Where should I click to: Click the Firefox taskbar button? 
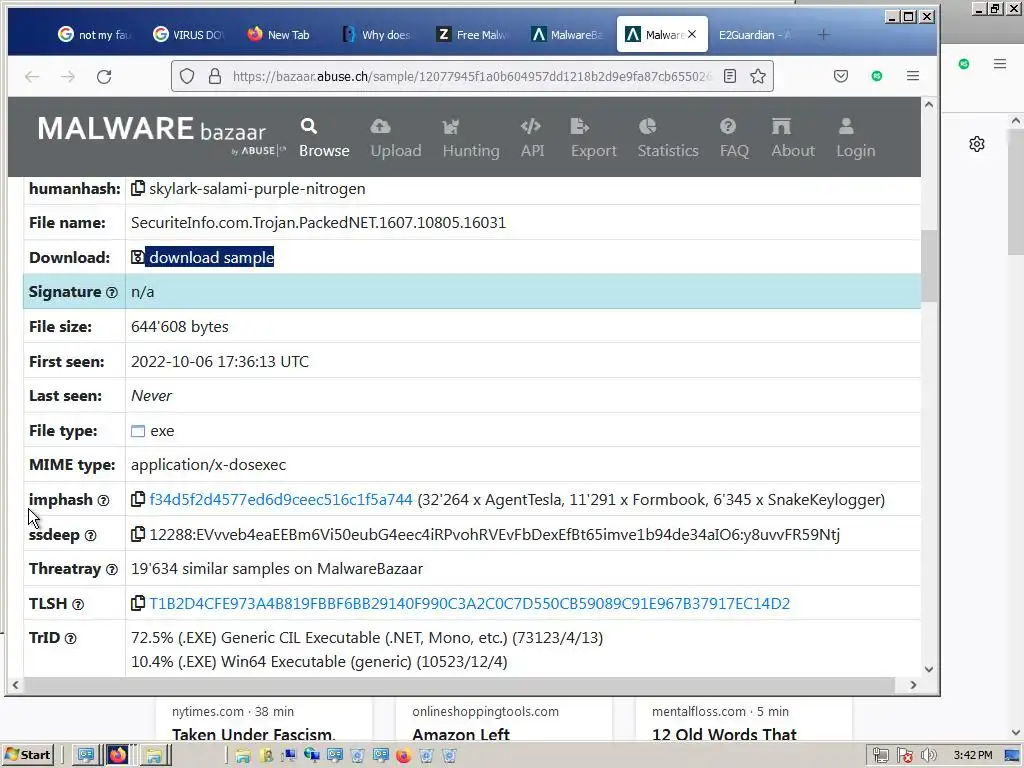tap(118, 755)
